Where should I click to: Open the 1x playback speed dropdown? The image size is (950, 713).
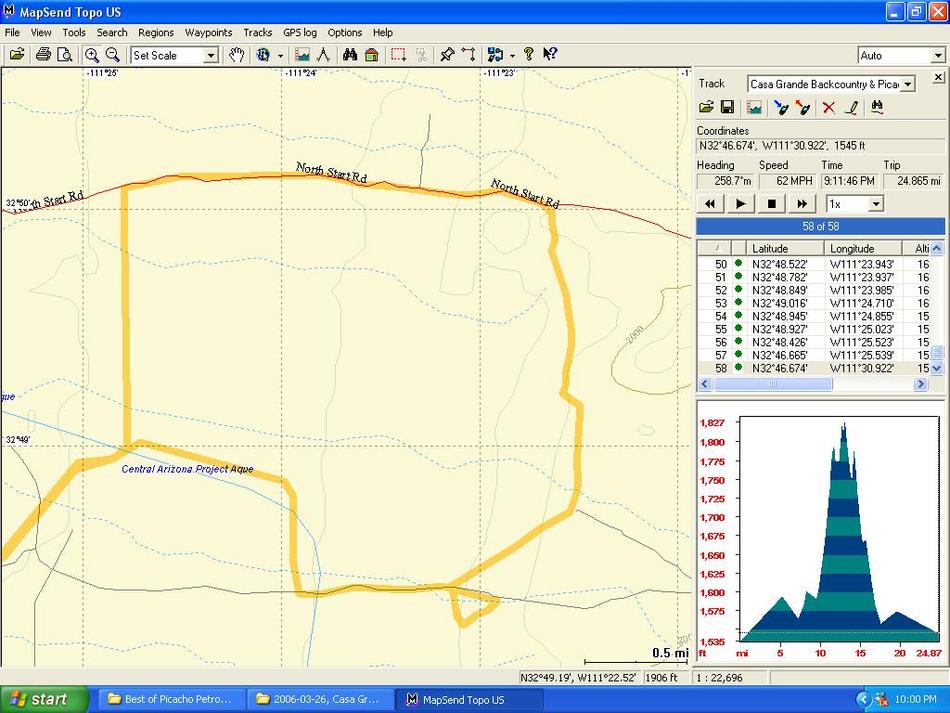[876, 204]
